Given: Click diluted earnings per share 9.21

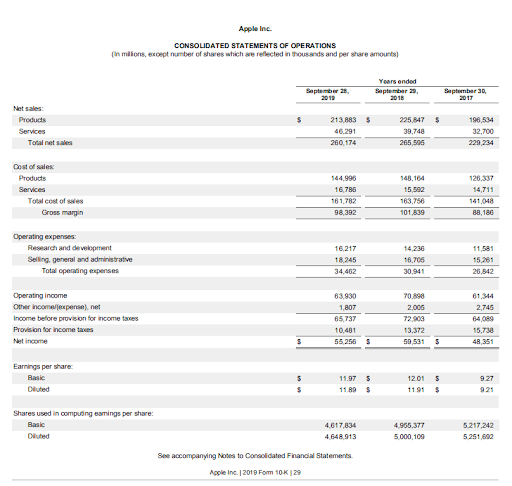Looking at the screenshot, I should click(487, 390).
